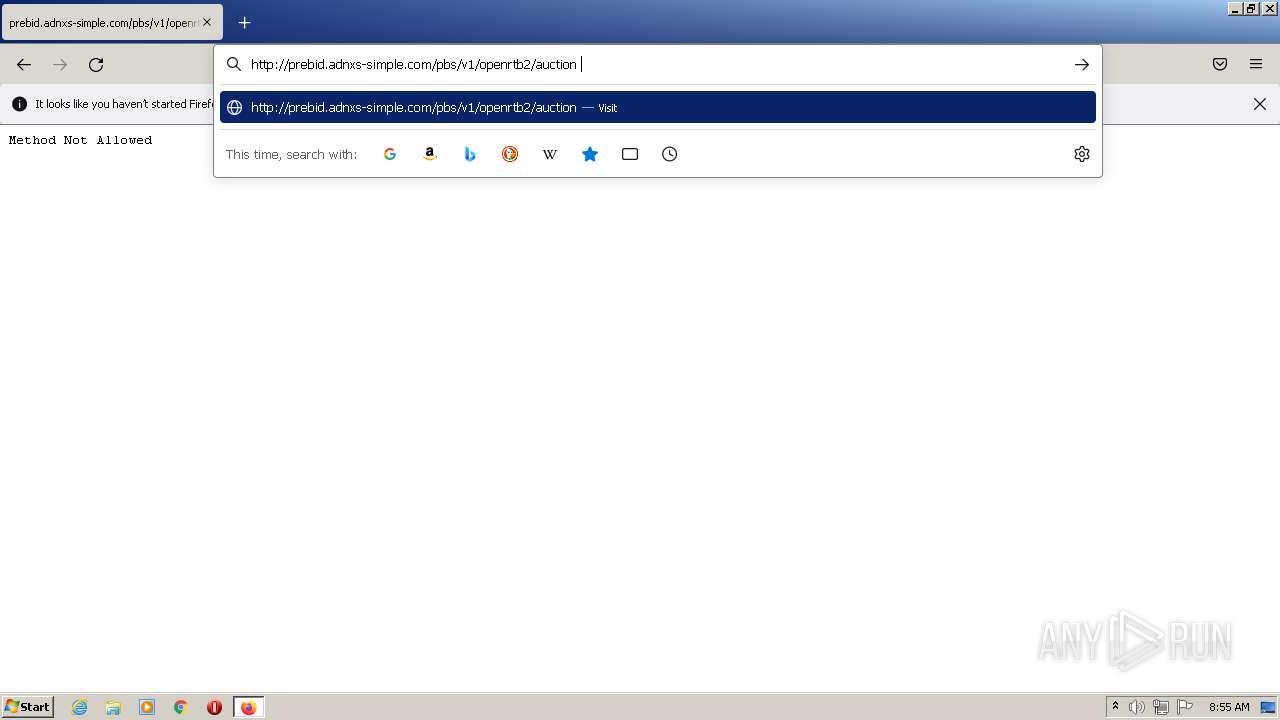
Task: Open a new tab with the plus button
Action: point(244,22)
